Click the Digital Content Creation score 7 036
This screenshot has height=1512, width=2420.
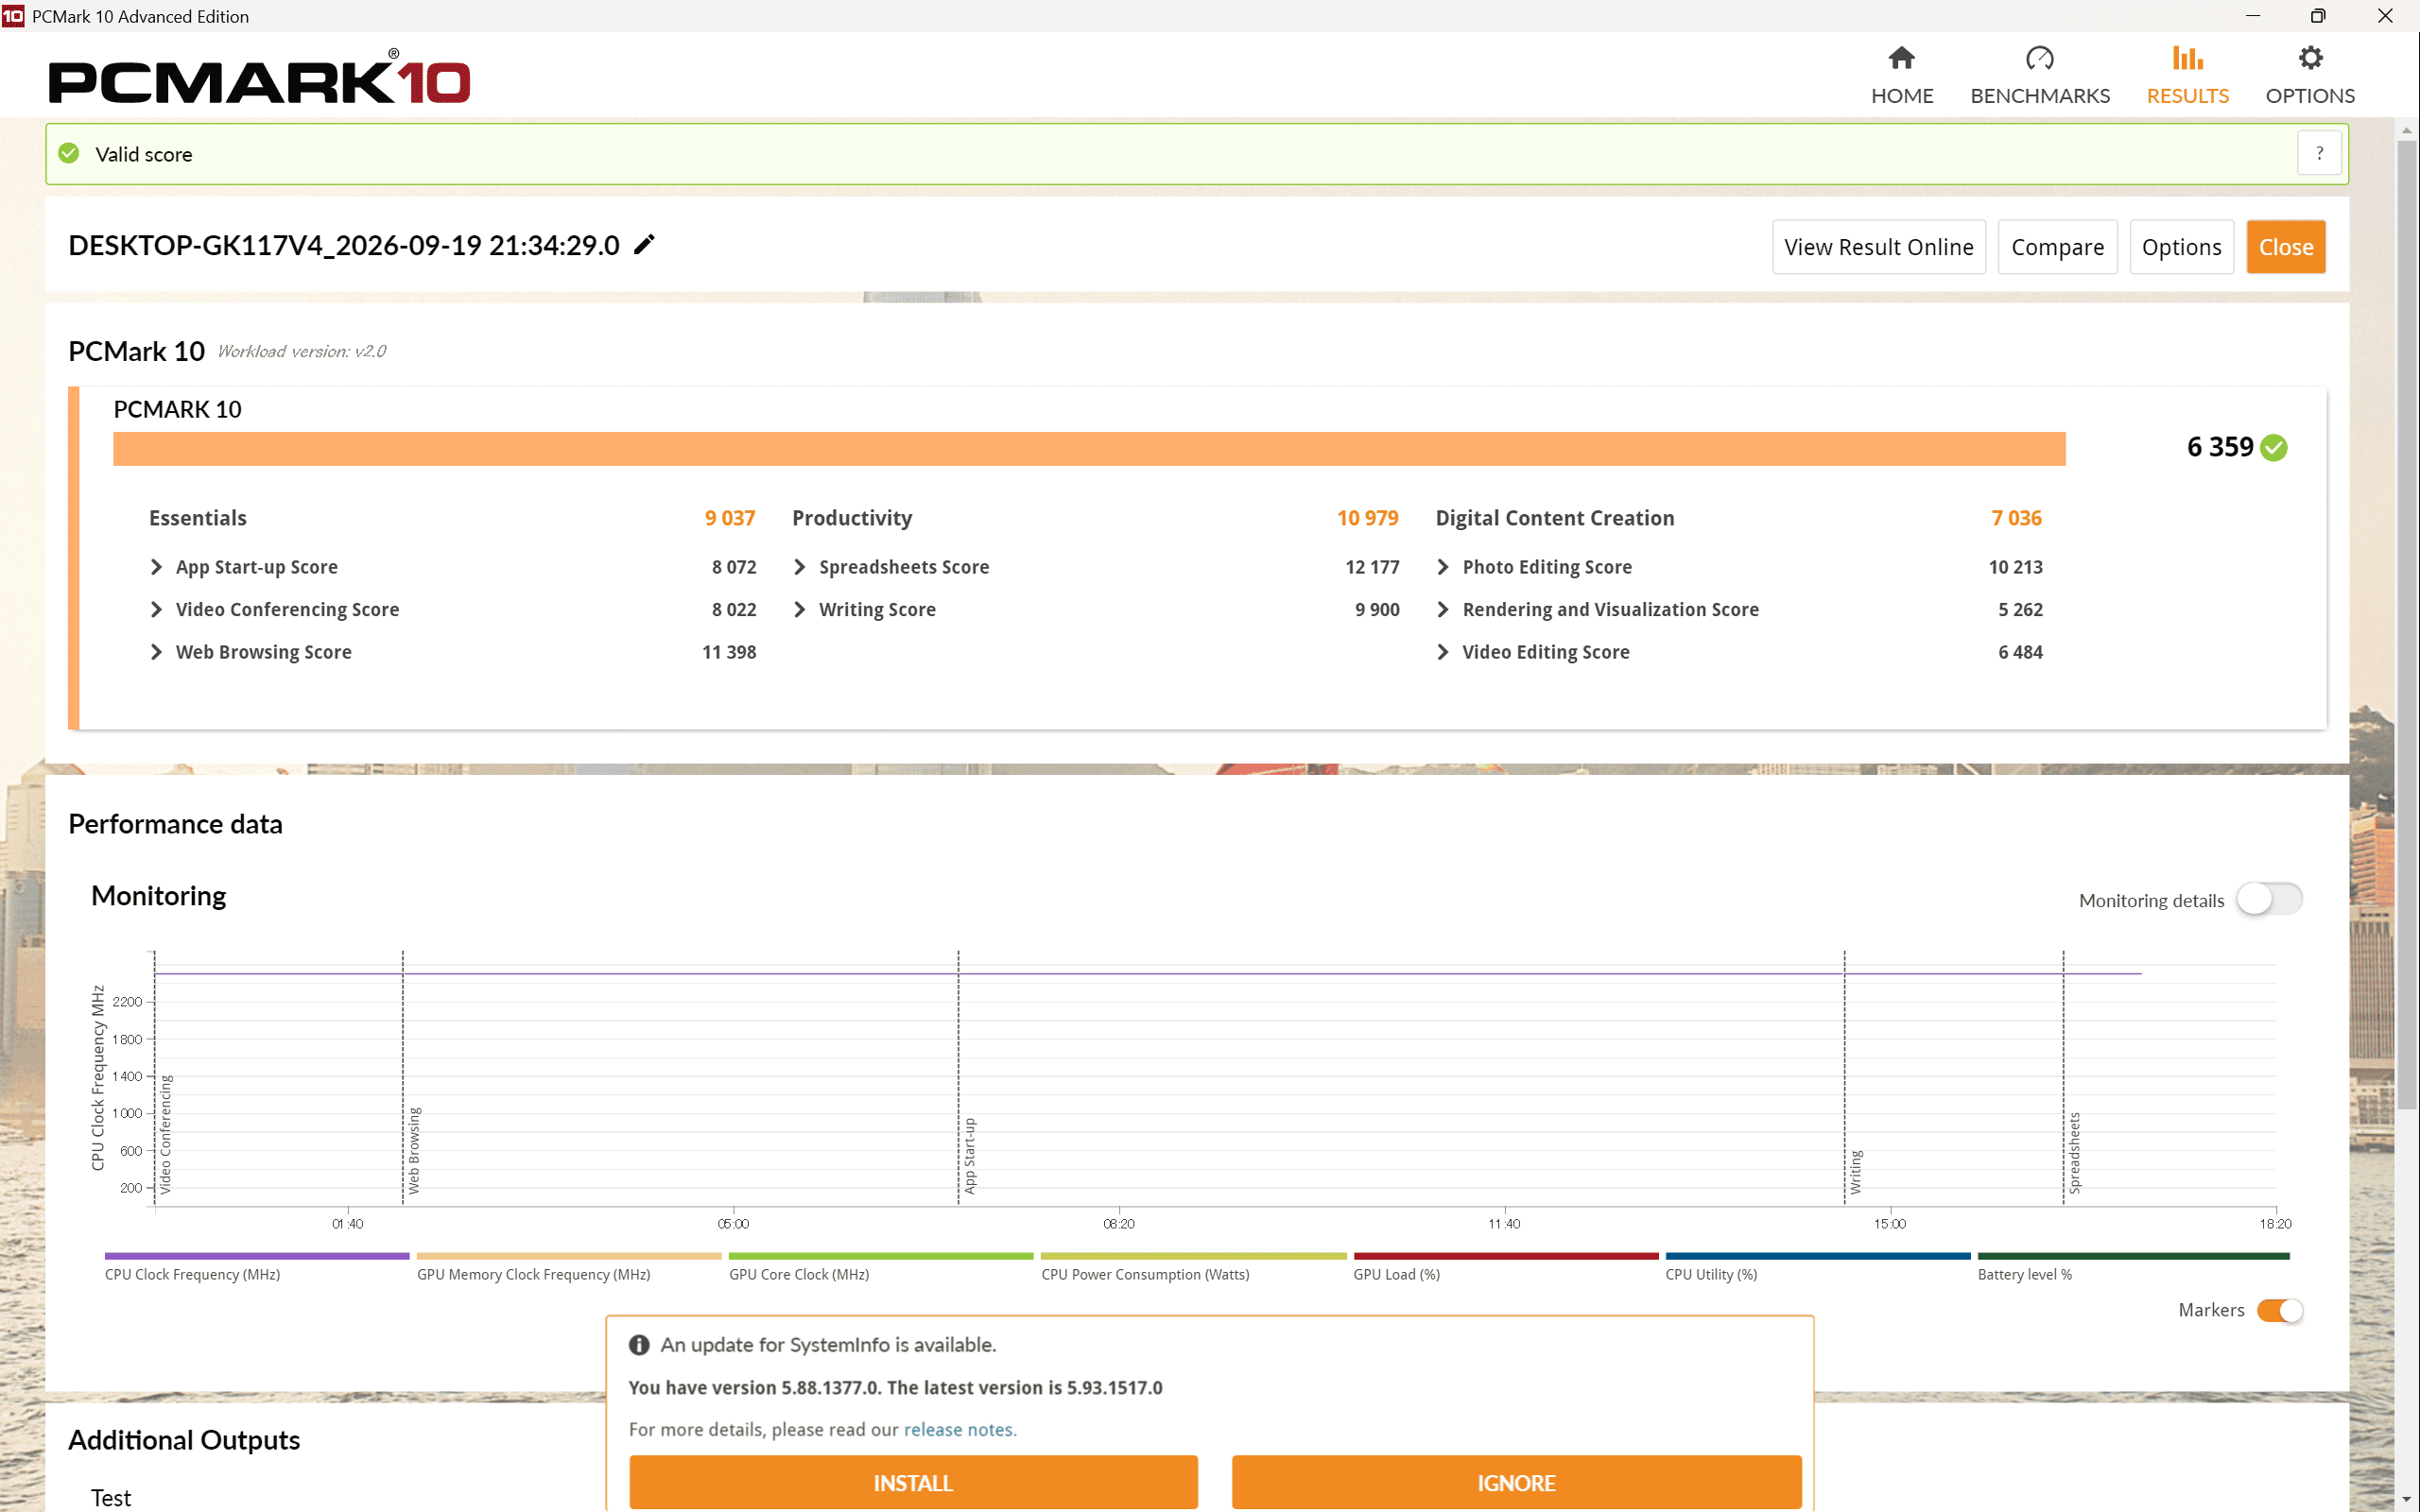click(2016, 518)
